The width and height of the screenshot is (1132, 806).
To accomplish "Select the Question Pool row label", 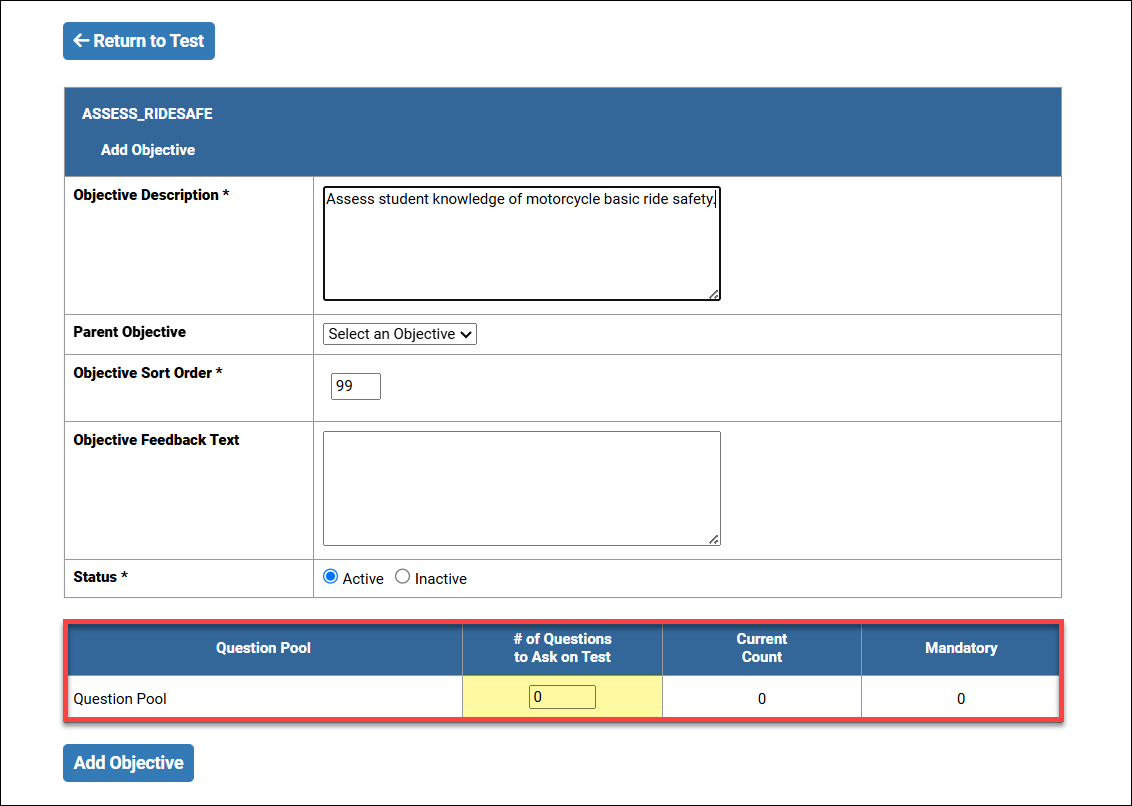I will click(x=120, y=699).
